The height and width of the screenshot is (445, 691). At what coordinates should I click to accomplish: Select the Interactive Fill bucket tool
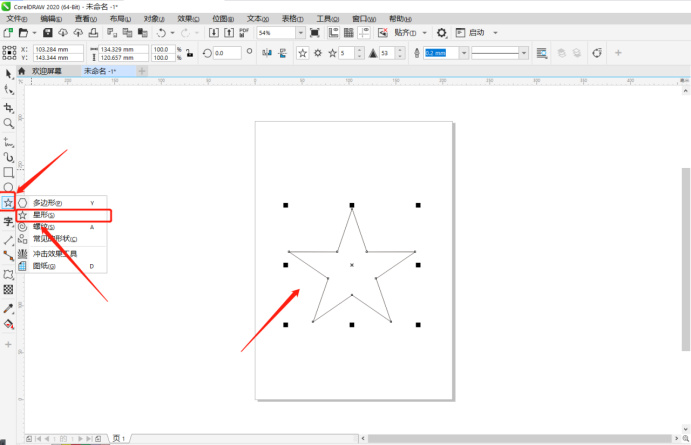click(8, 324)
